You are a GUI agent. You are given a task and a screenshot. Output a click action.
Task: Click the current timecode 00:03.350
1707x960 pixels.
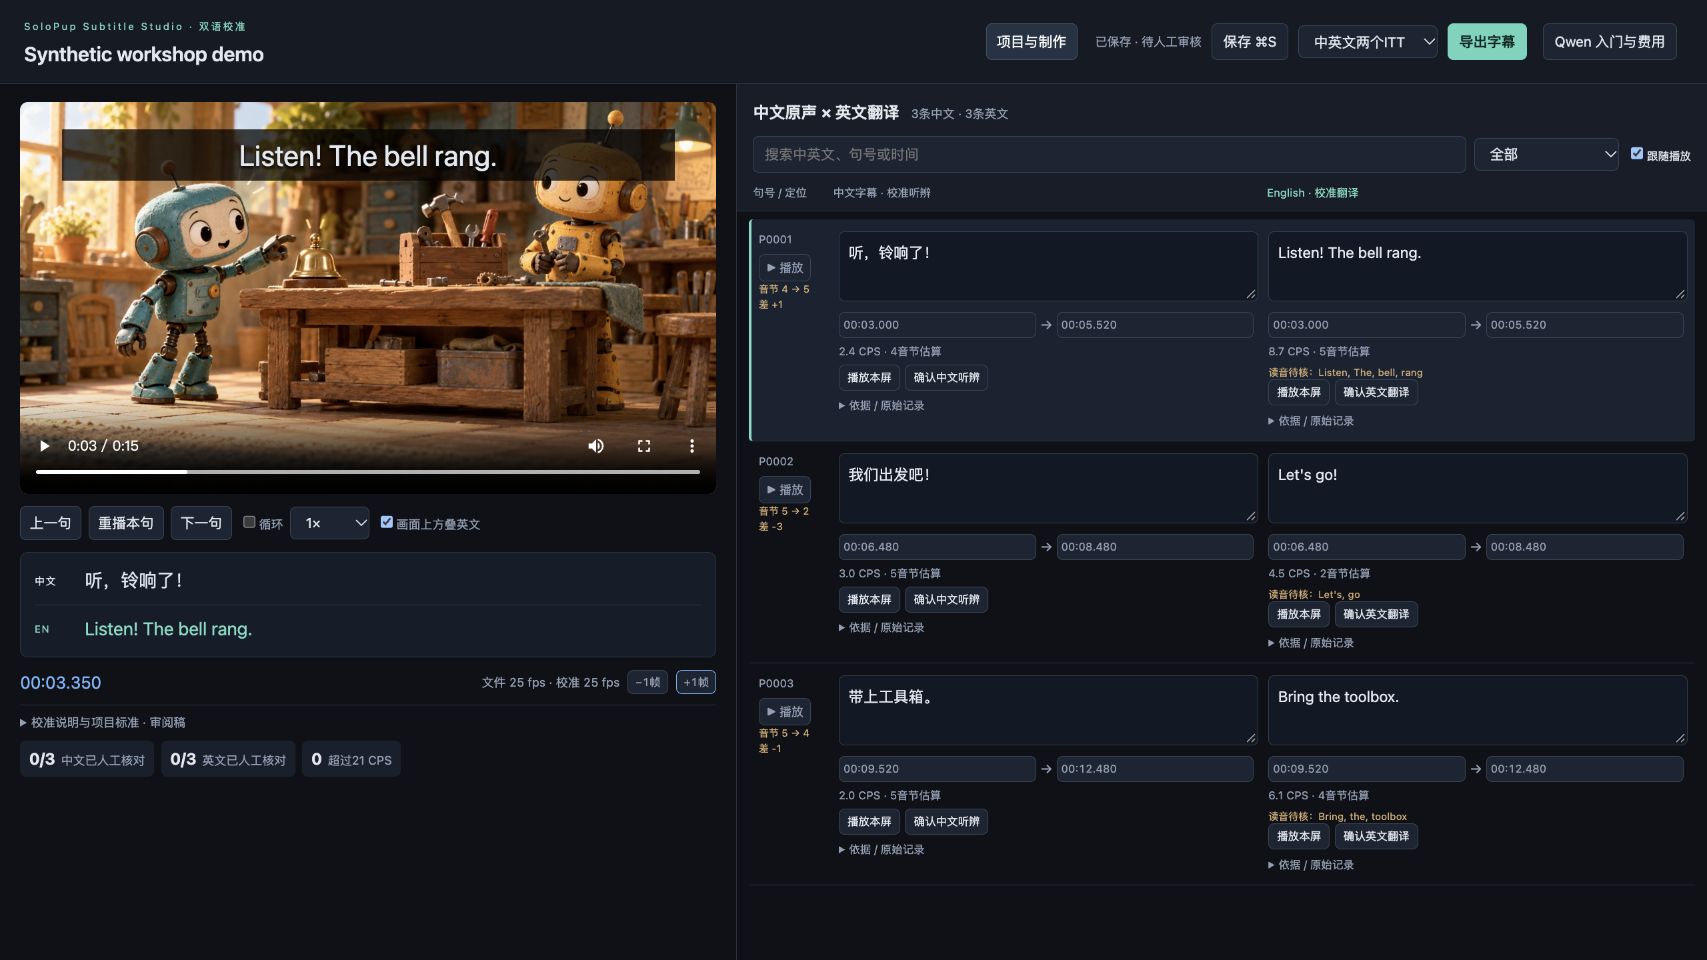click(61, 683)
